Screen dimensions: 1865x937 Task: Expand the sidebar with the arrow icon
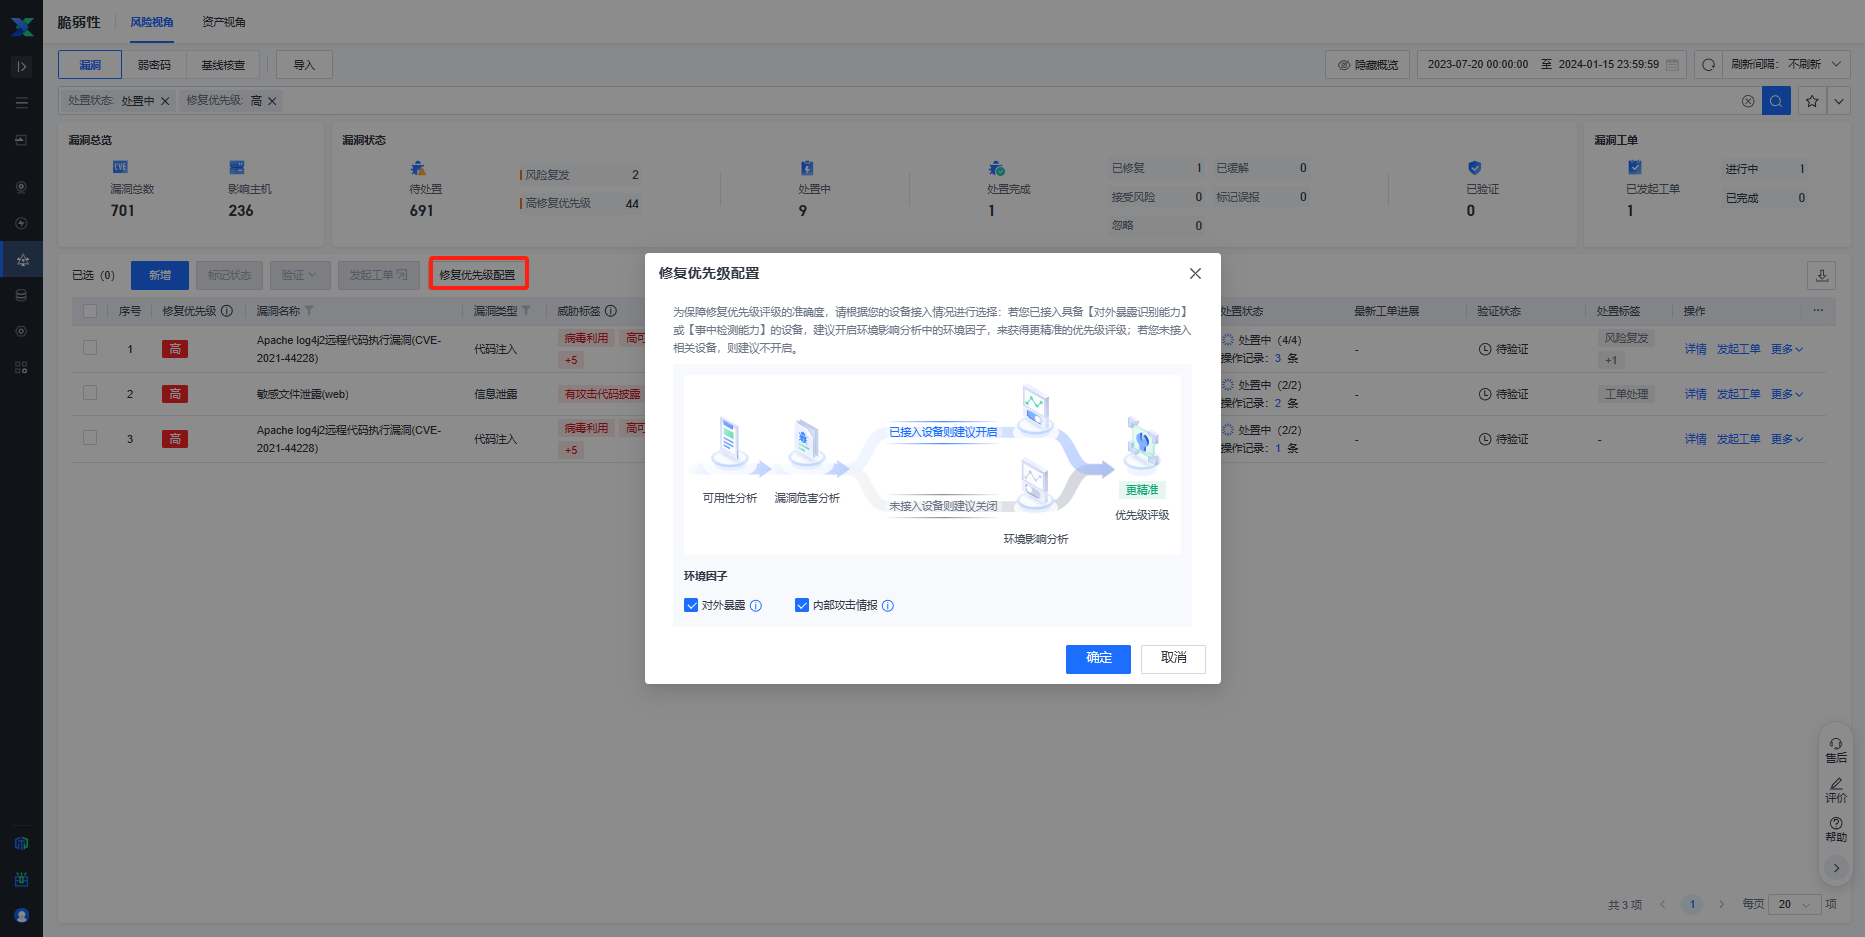22,67
